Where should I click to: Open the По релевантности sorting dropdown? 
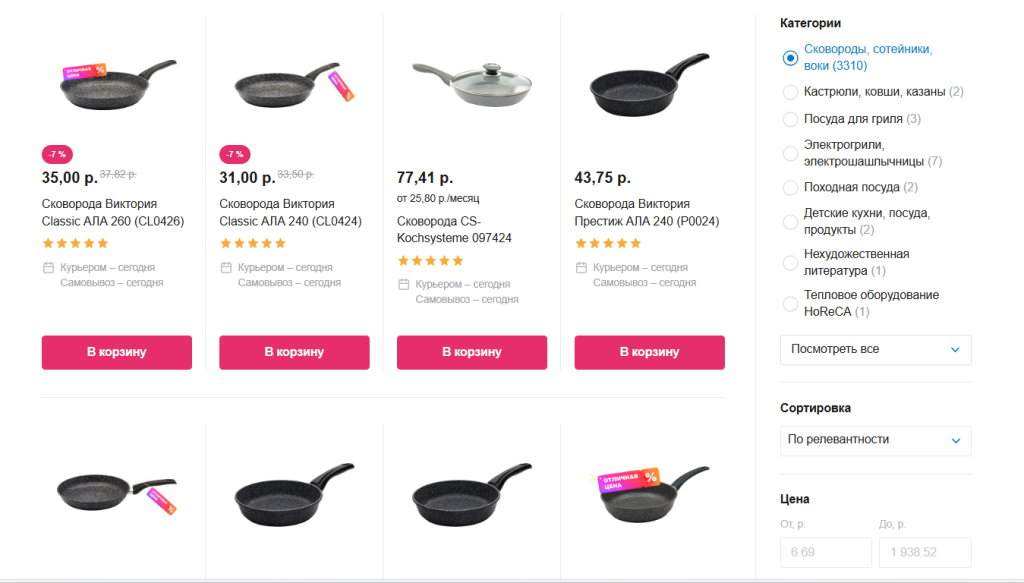point(875,440)
